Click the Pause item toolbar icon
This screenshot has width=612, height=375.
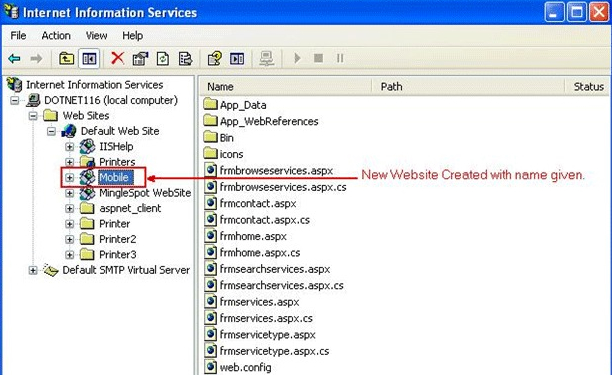[340, 59]
